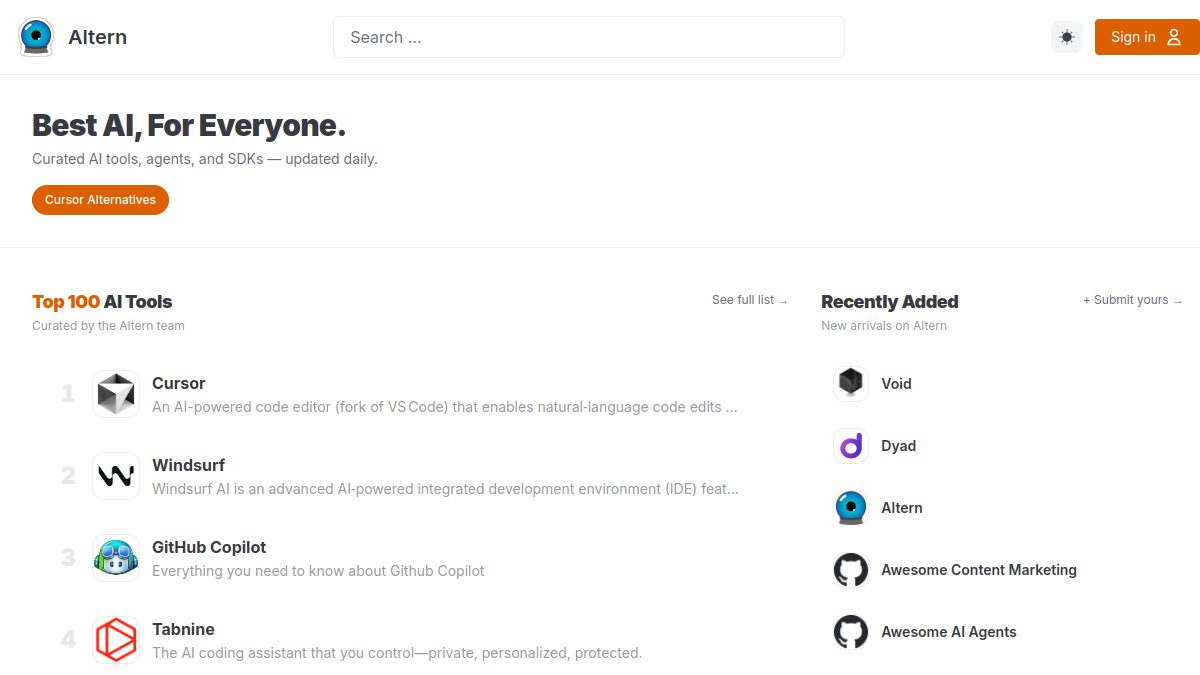Image resolution: width=1200 pixels, height=675 pixels.
Task: Click the Submit yours link
Action: click(1133, 300)
